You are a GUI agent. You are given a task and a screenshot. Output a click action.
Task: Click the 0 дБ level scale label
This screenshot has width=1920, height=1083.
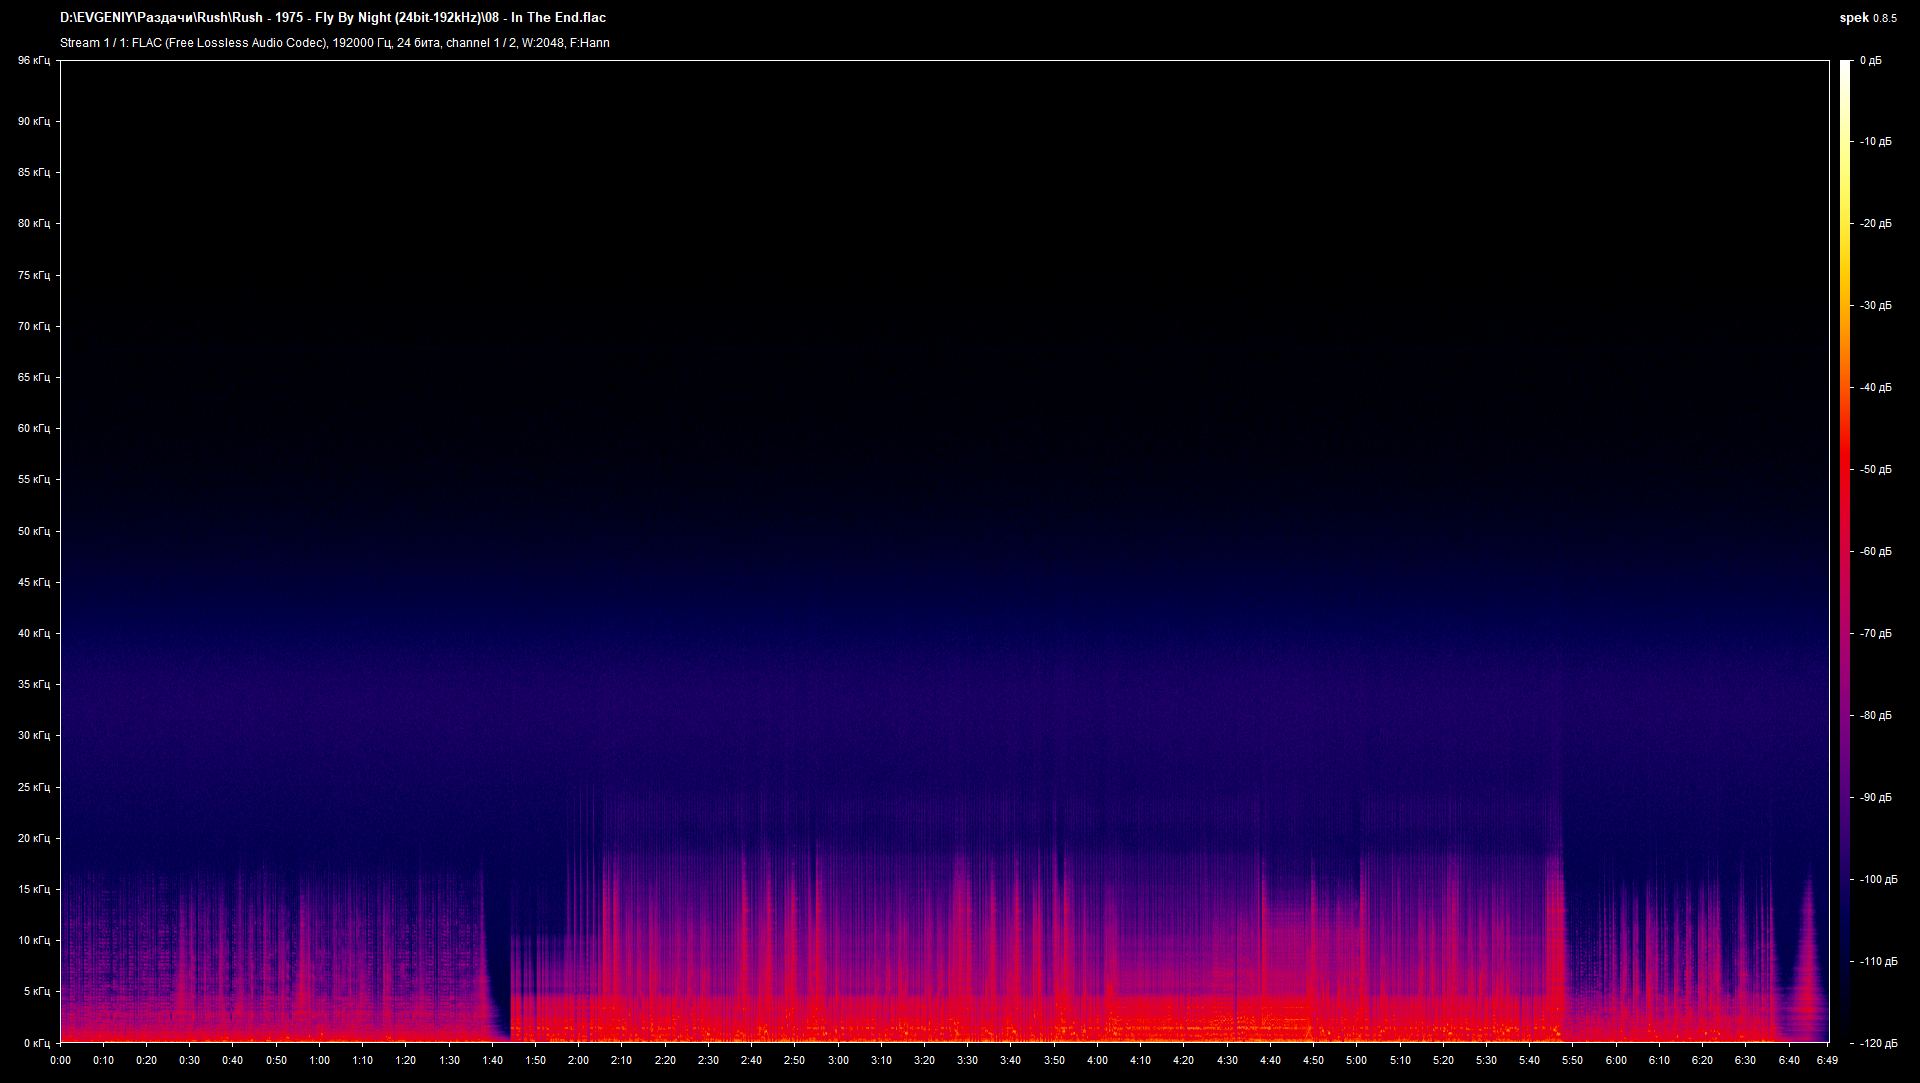click(1871, 61)
